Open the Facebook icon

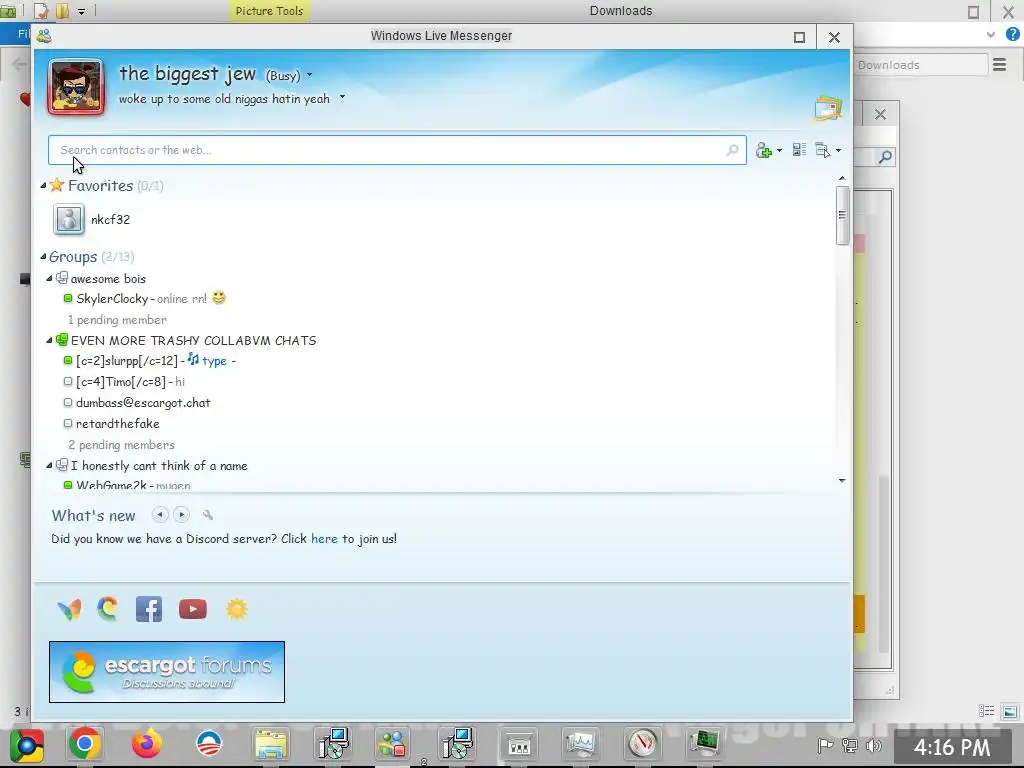[x=149, y=609]
